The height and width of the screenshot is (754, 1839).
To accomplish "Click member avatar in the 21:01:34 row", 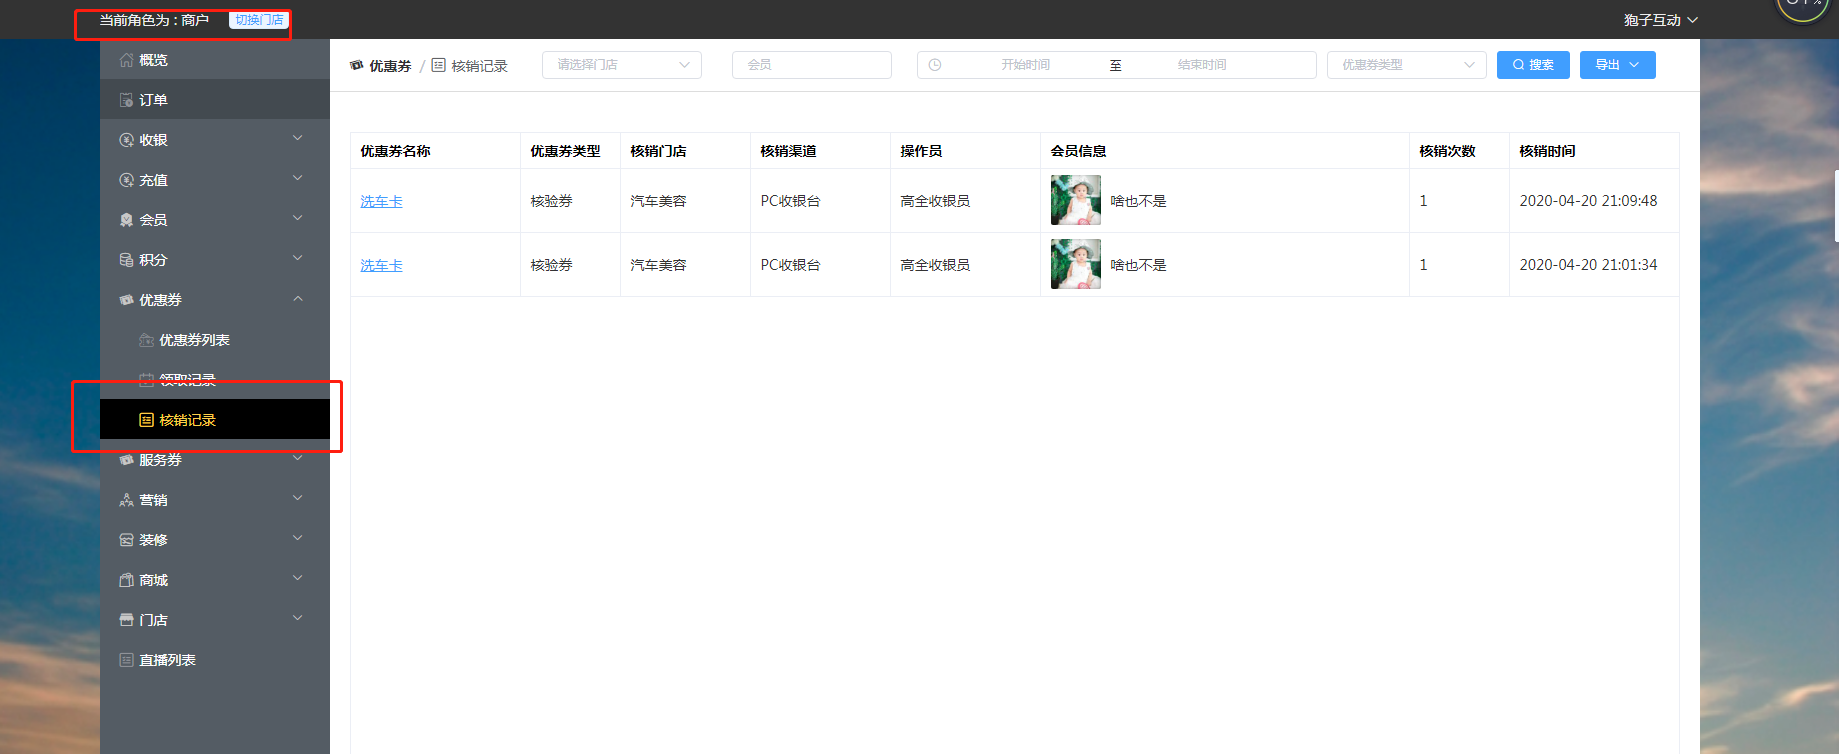I will pos(1076,264).
